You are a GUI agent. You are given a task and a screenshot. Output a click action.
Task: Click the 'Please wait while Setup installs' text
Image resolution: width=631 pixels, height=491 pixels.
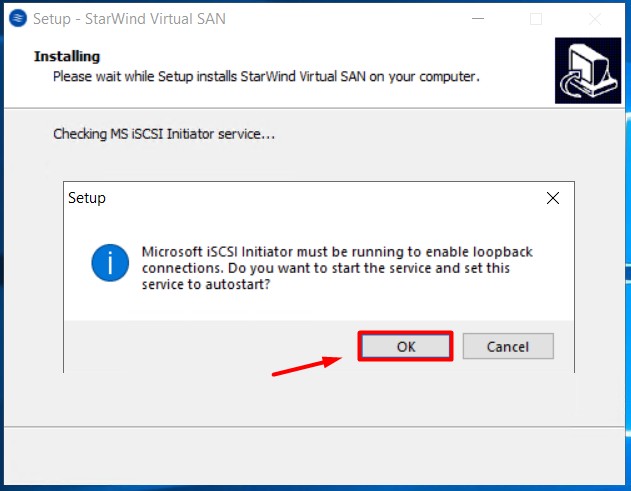coord(266,76)
